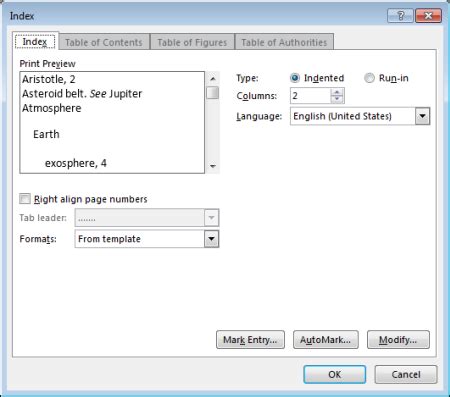Viewport: 450px width, 397px height.
Task: Open Modify styles button
Action: tap(398, 340)
